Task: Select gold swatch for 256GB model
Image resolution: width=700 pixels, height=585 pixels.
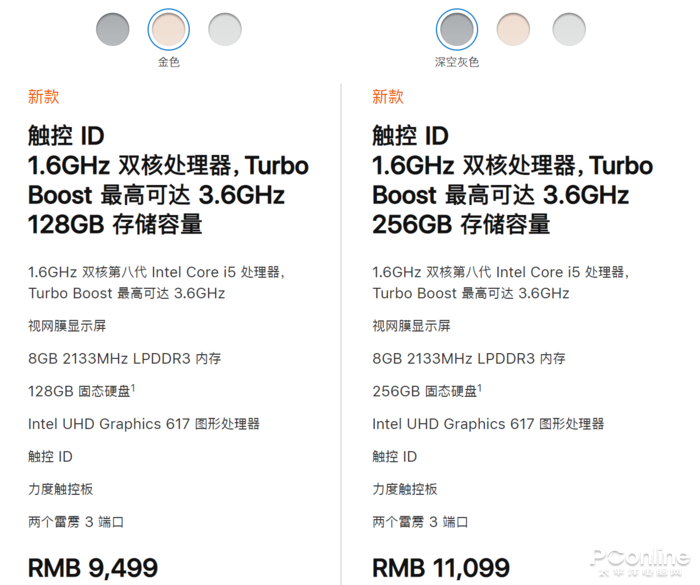Action: pos(513,29)
